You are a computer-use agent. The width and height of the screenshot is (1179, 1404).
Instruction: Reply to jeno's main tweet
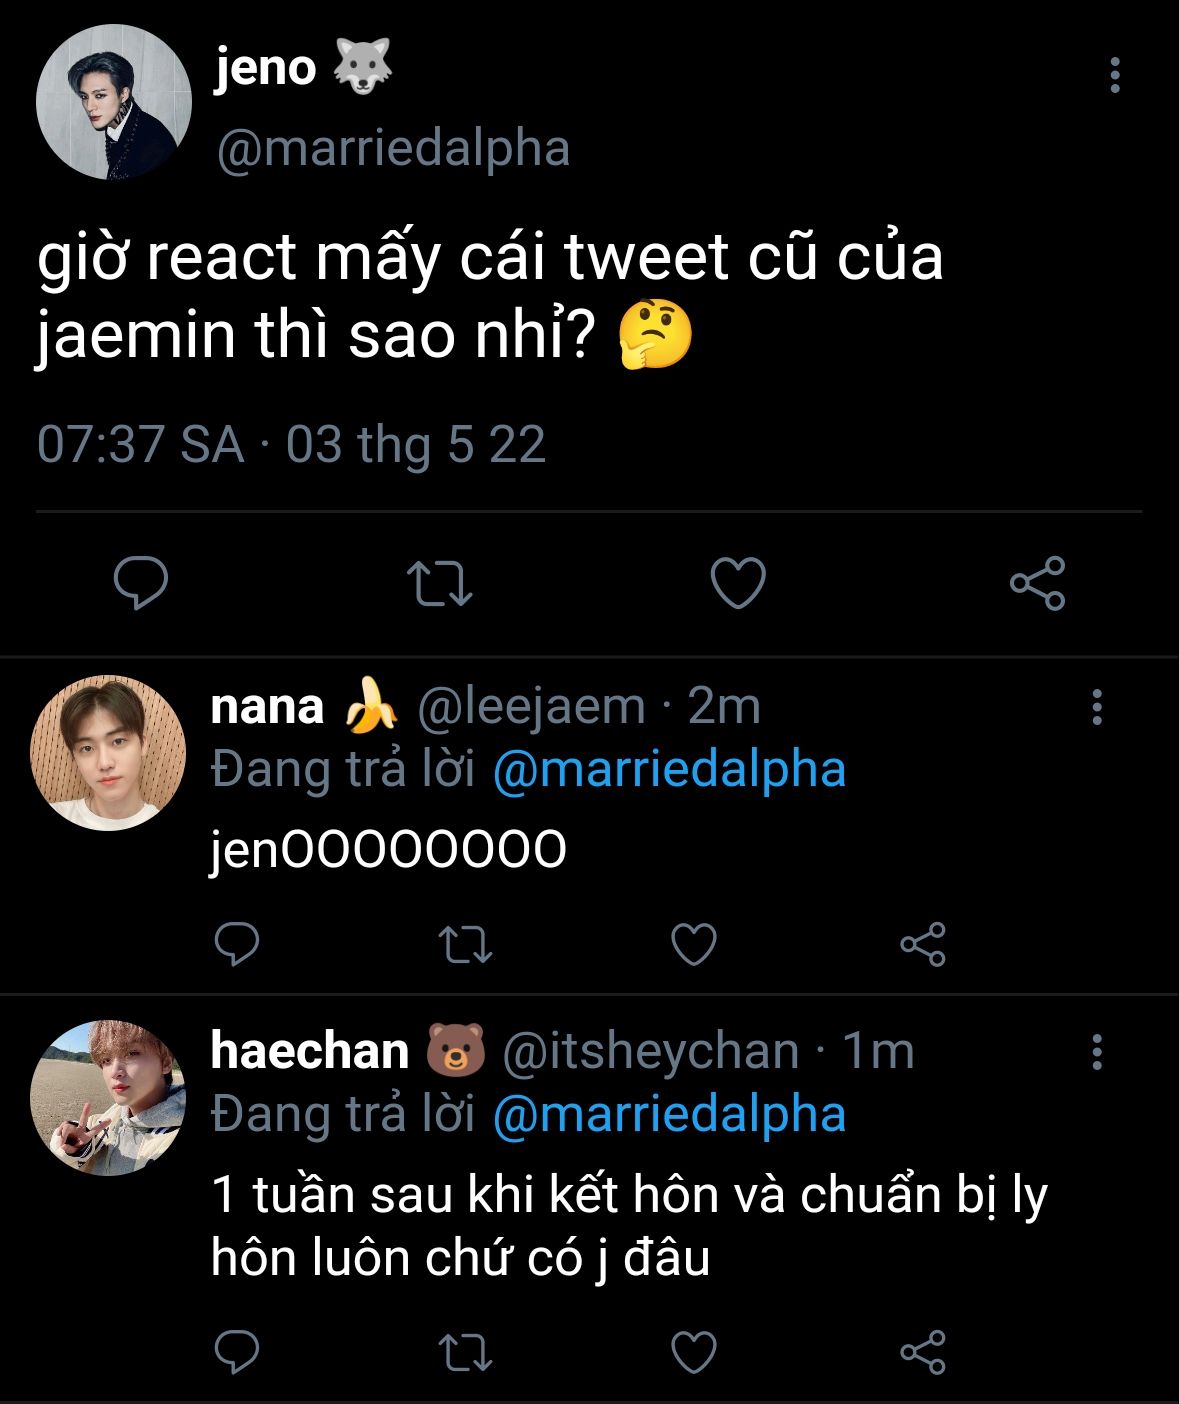click(x=140, y=583)
